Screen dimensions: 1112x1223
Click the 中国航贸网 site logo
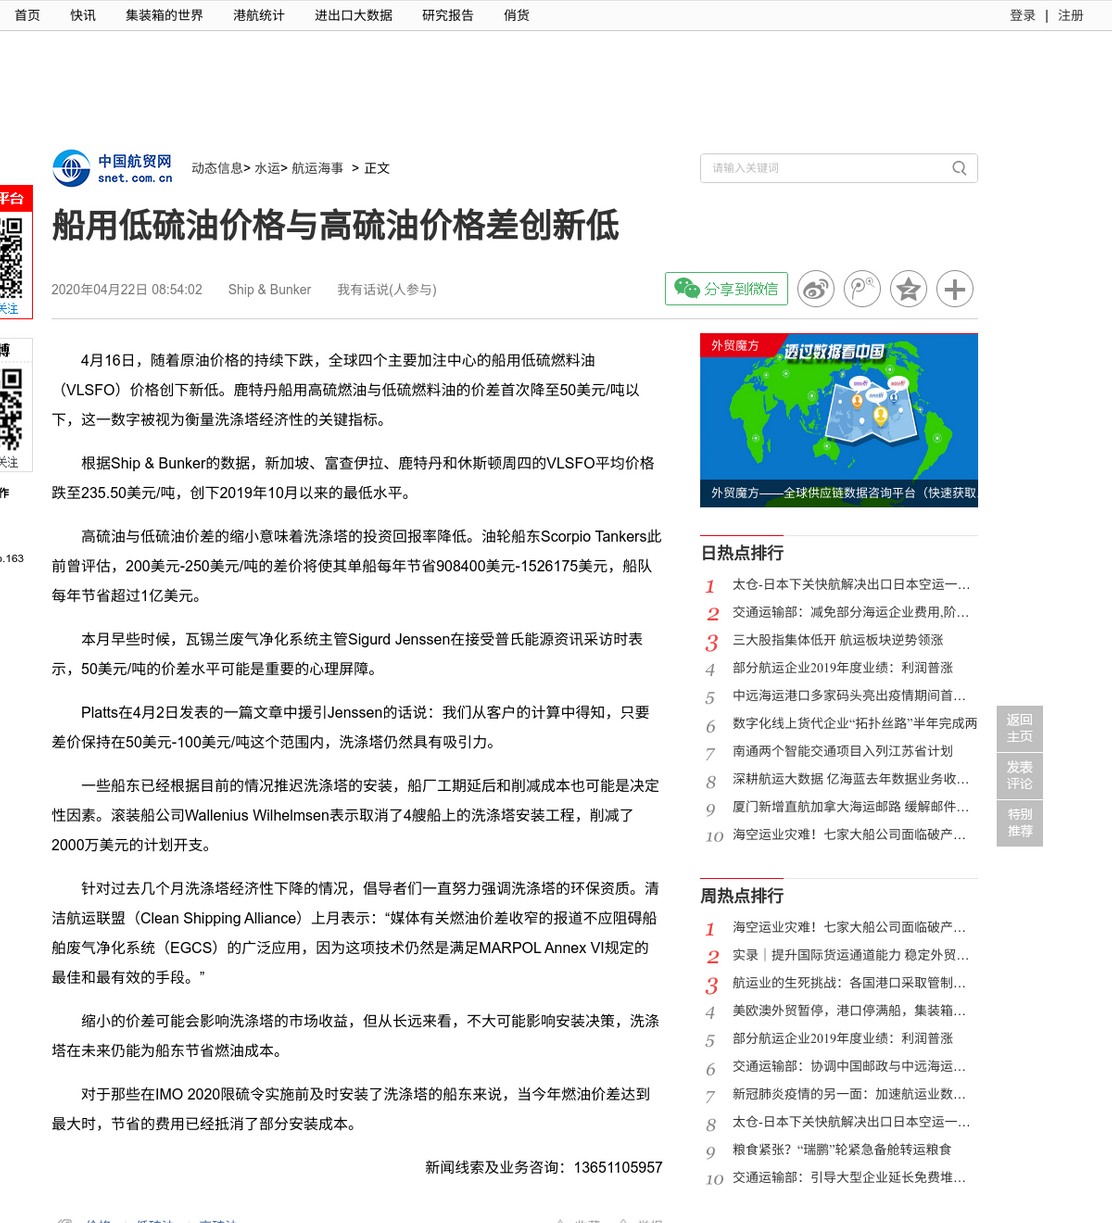(x=113, y=168)
